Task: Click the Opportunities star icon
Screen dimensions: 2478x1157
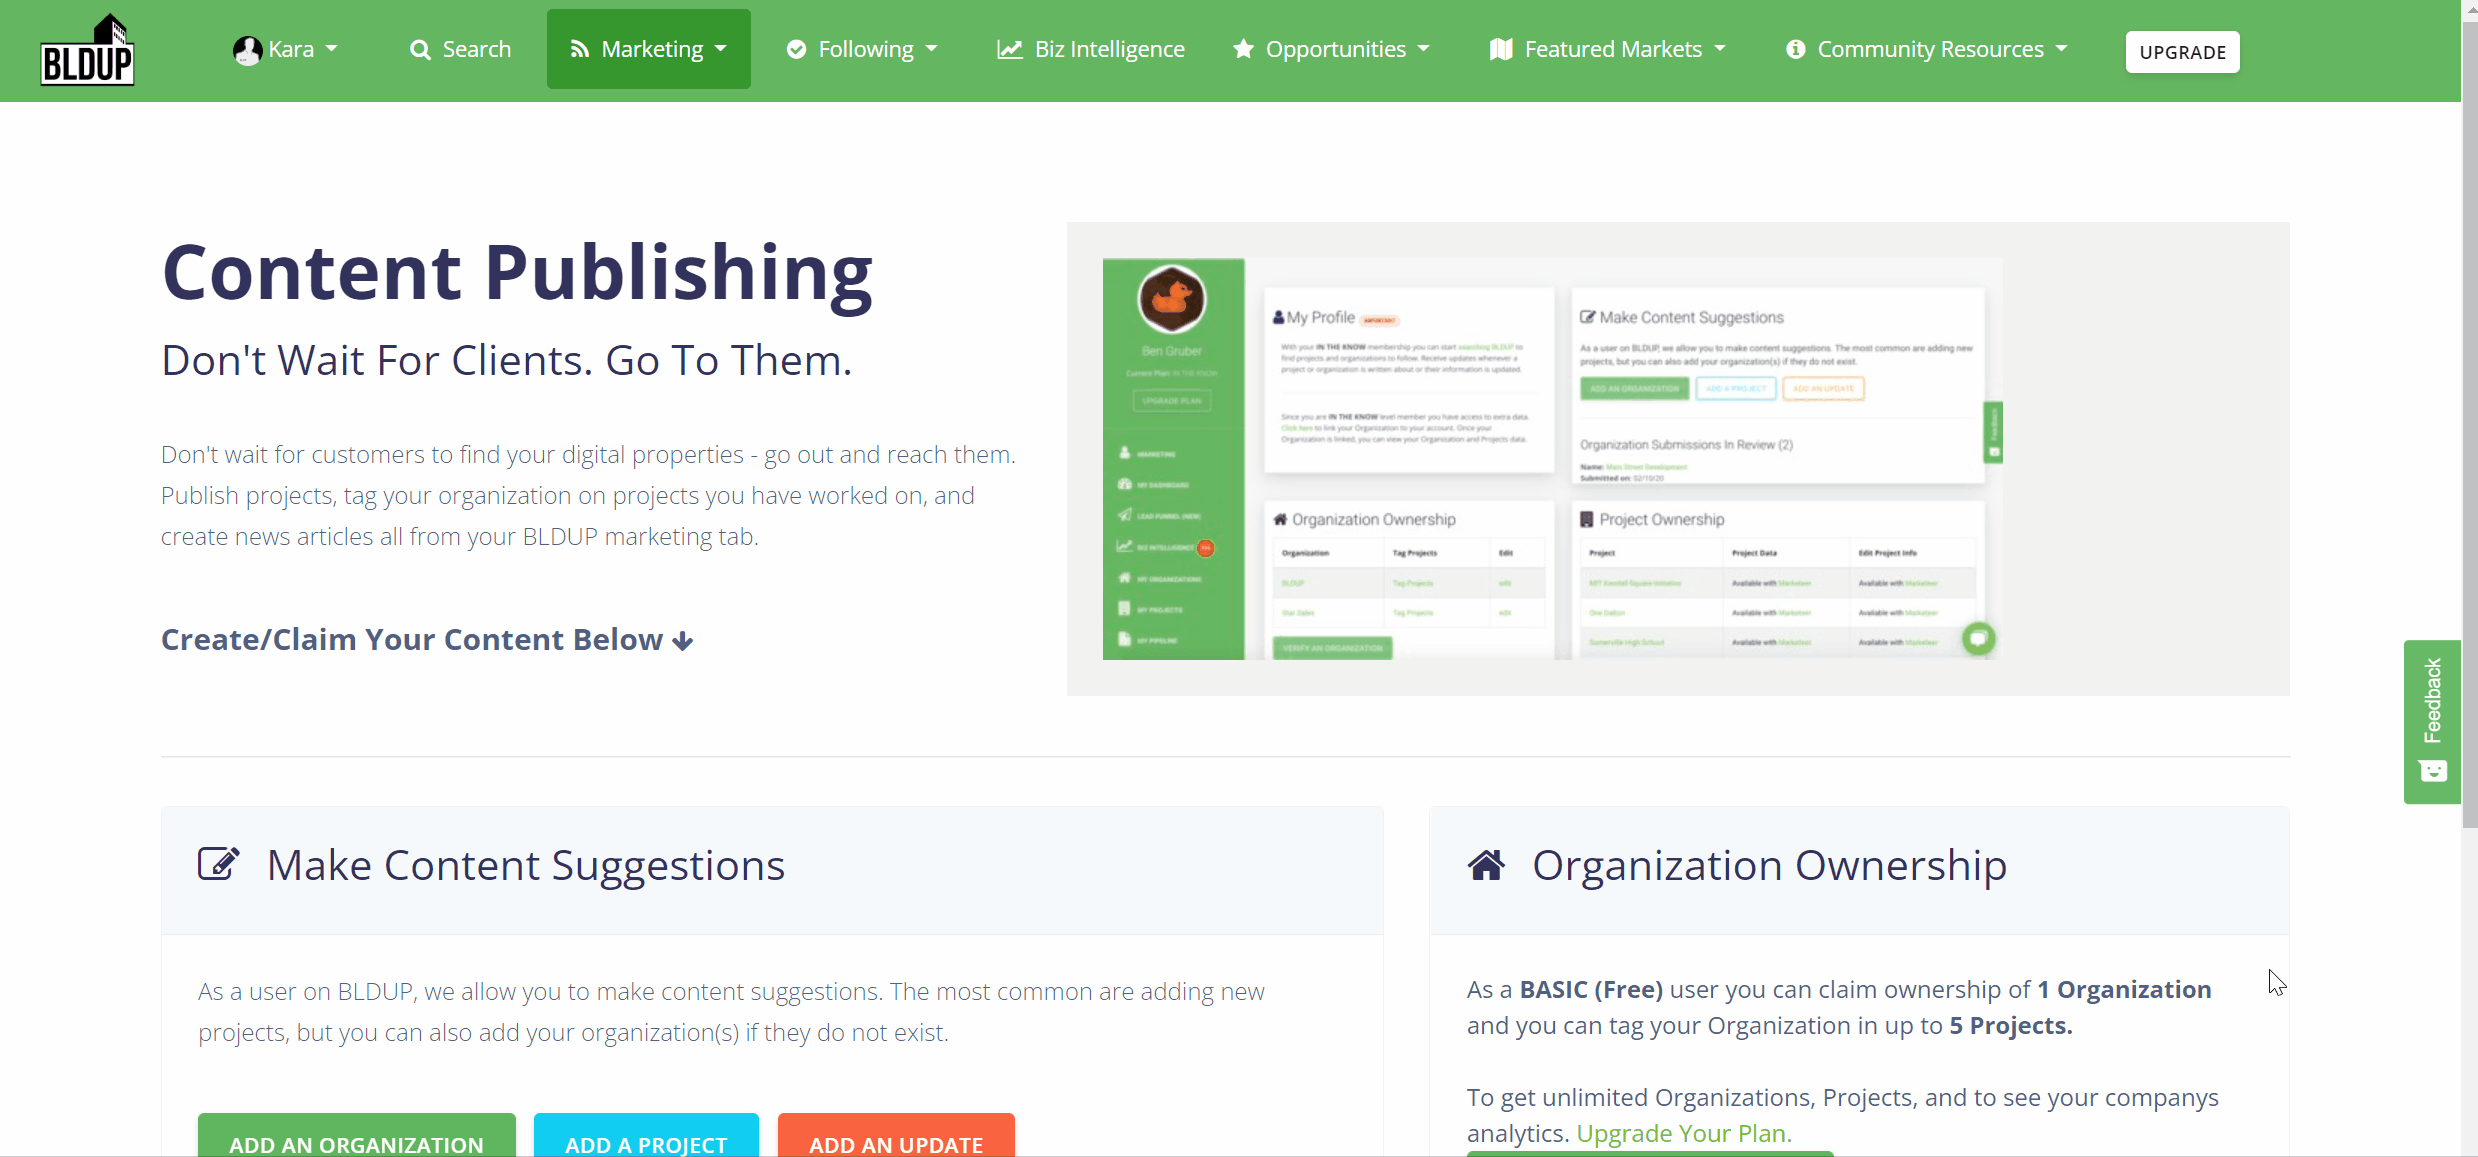Action: coord(1243,49)
